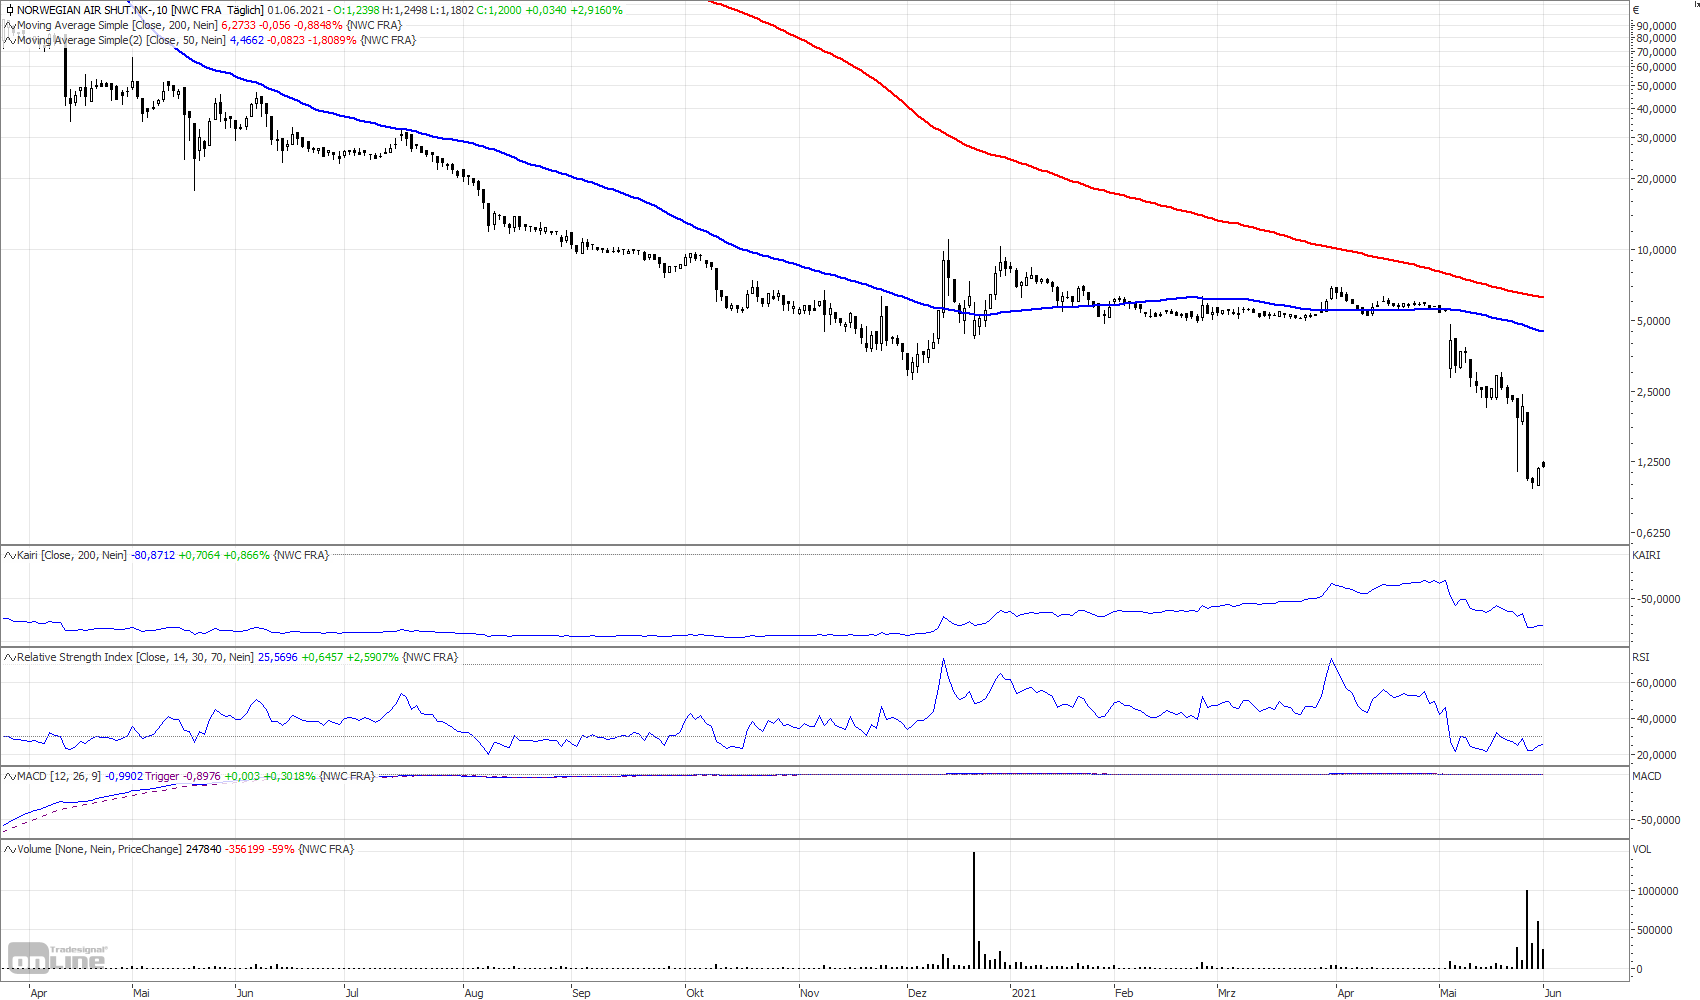Click the Okt month label on time axis
This screenshot has height=1000, width=1700.
click(x=695, y=993)
